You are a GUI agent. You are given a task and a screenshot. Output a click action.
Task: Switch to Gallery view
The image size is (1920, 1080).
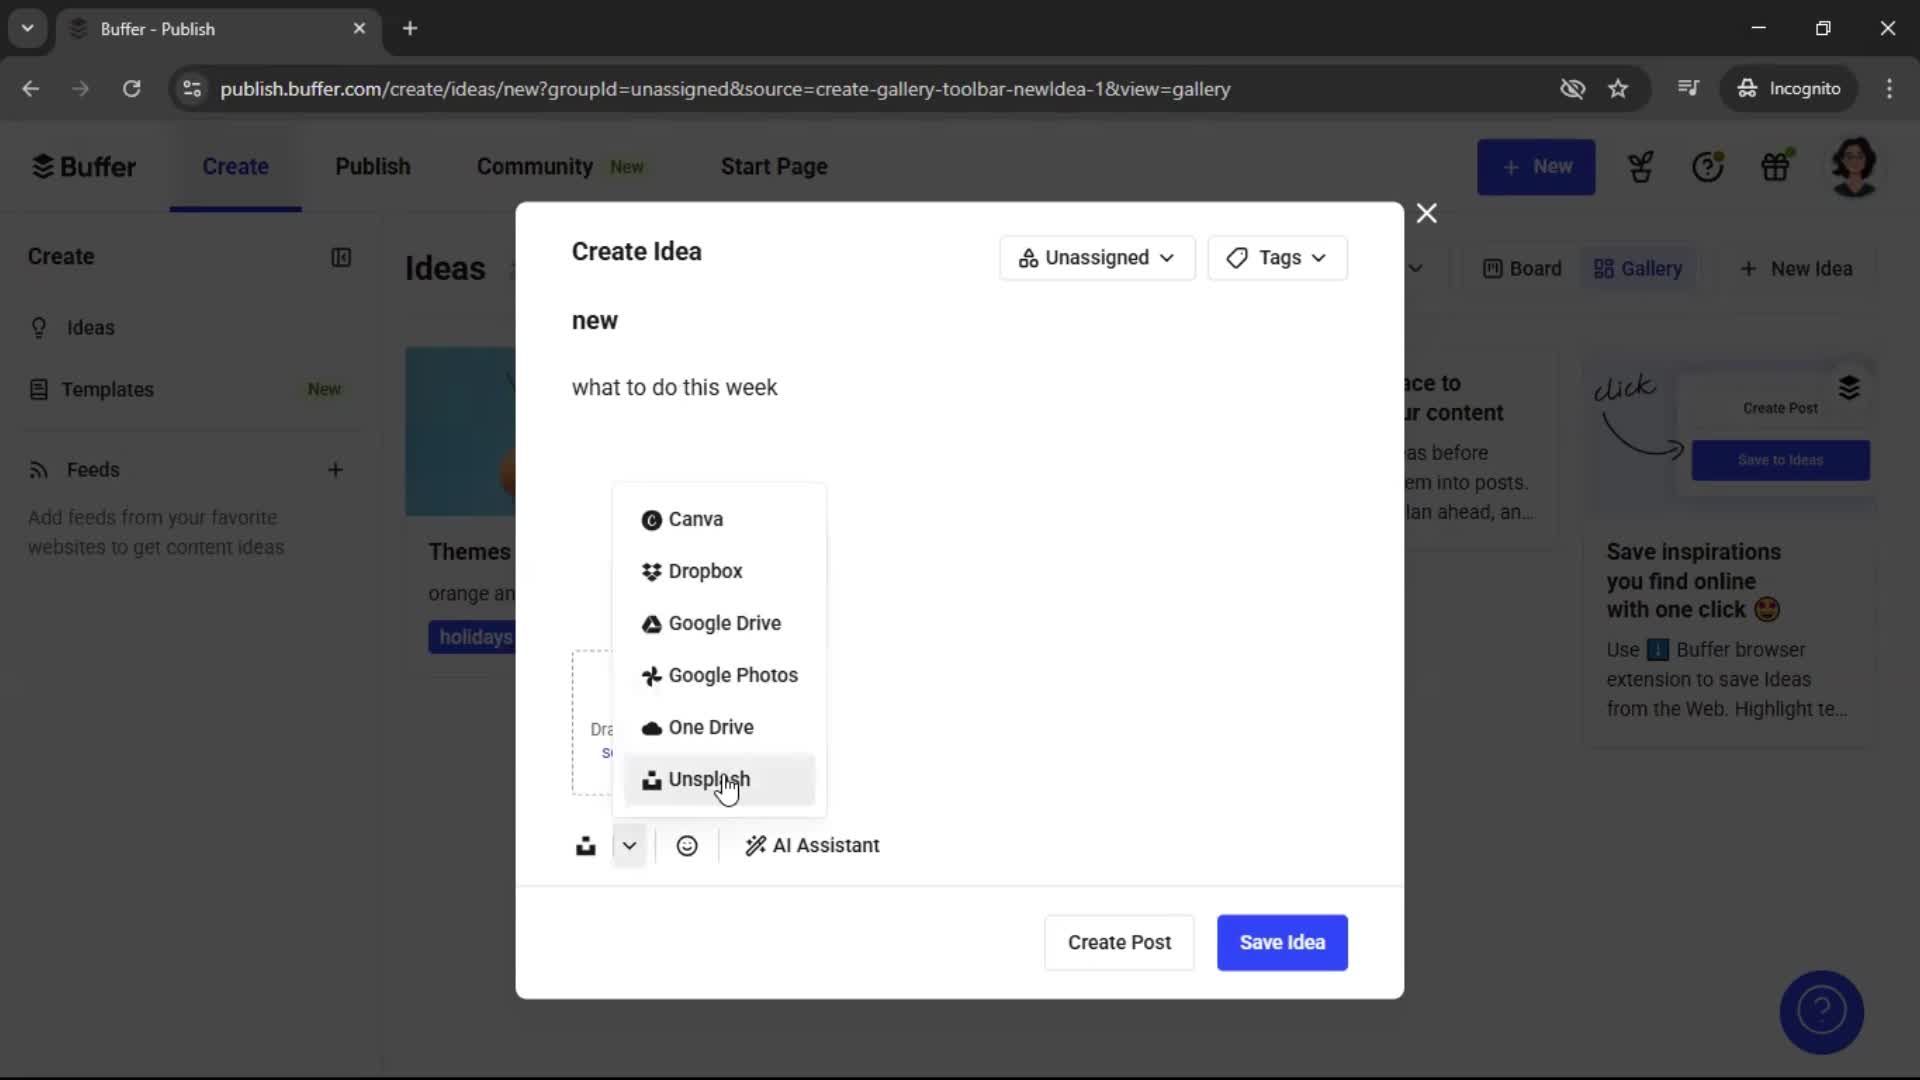[x=1638, y=268]
